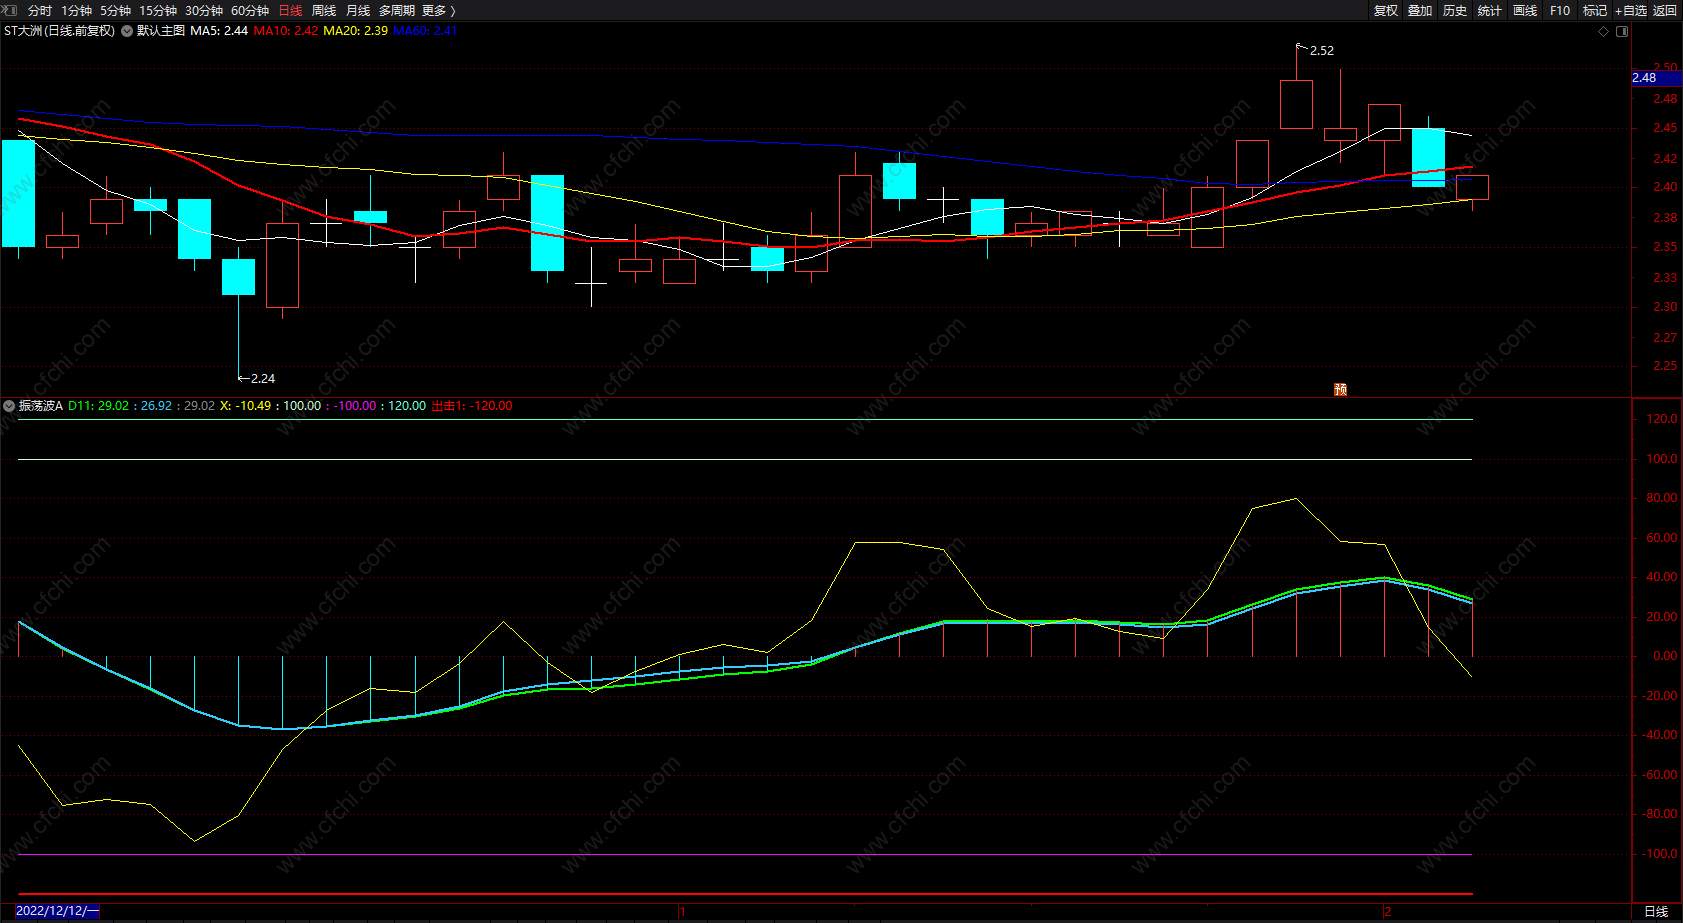Click the 复权 button
This screenshot has width=1683, height=923.
coord(1385,10)
